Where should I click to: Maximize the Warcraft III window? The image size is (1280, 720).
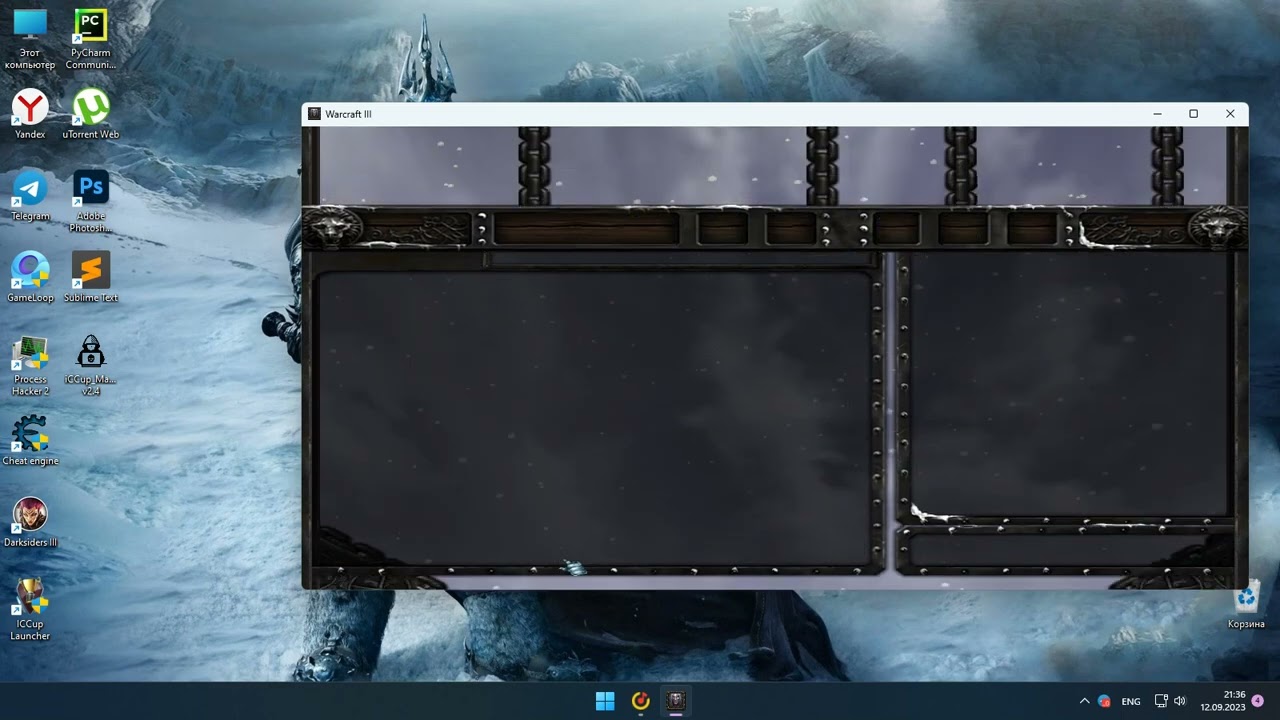[1193, 114]
